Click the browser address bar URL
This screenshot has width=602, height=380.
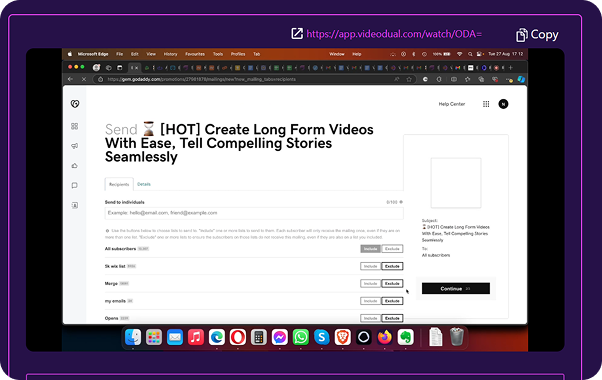(201, 79)
